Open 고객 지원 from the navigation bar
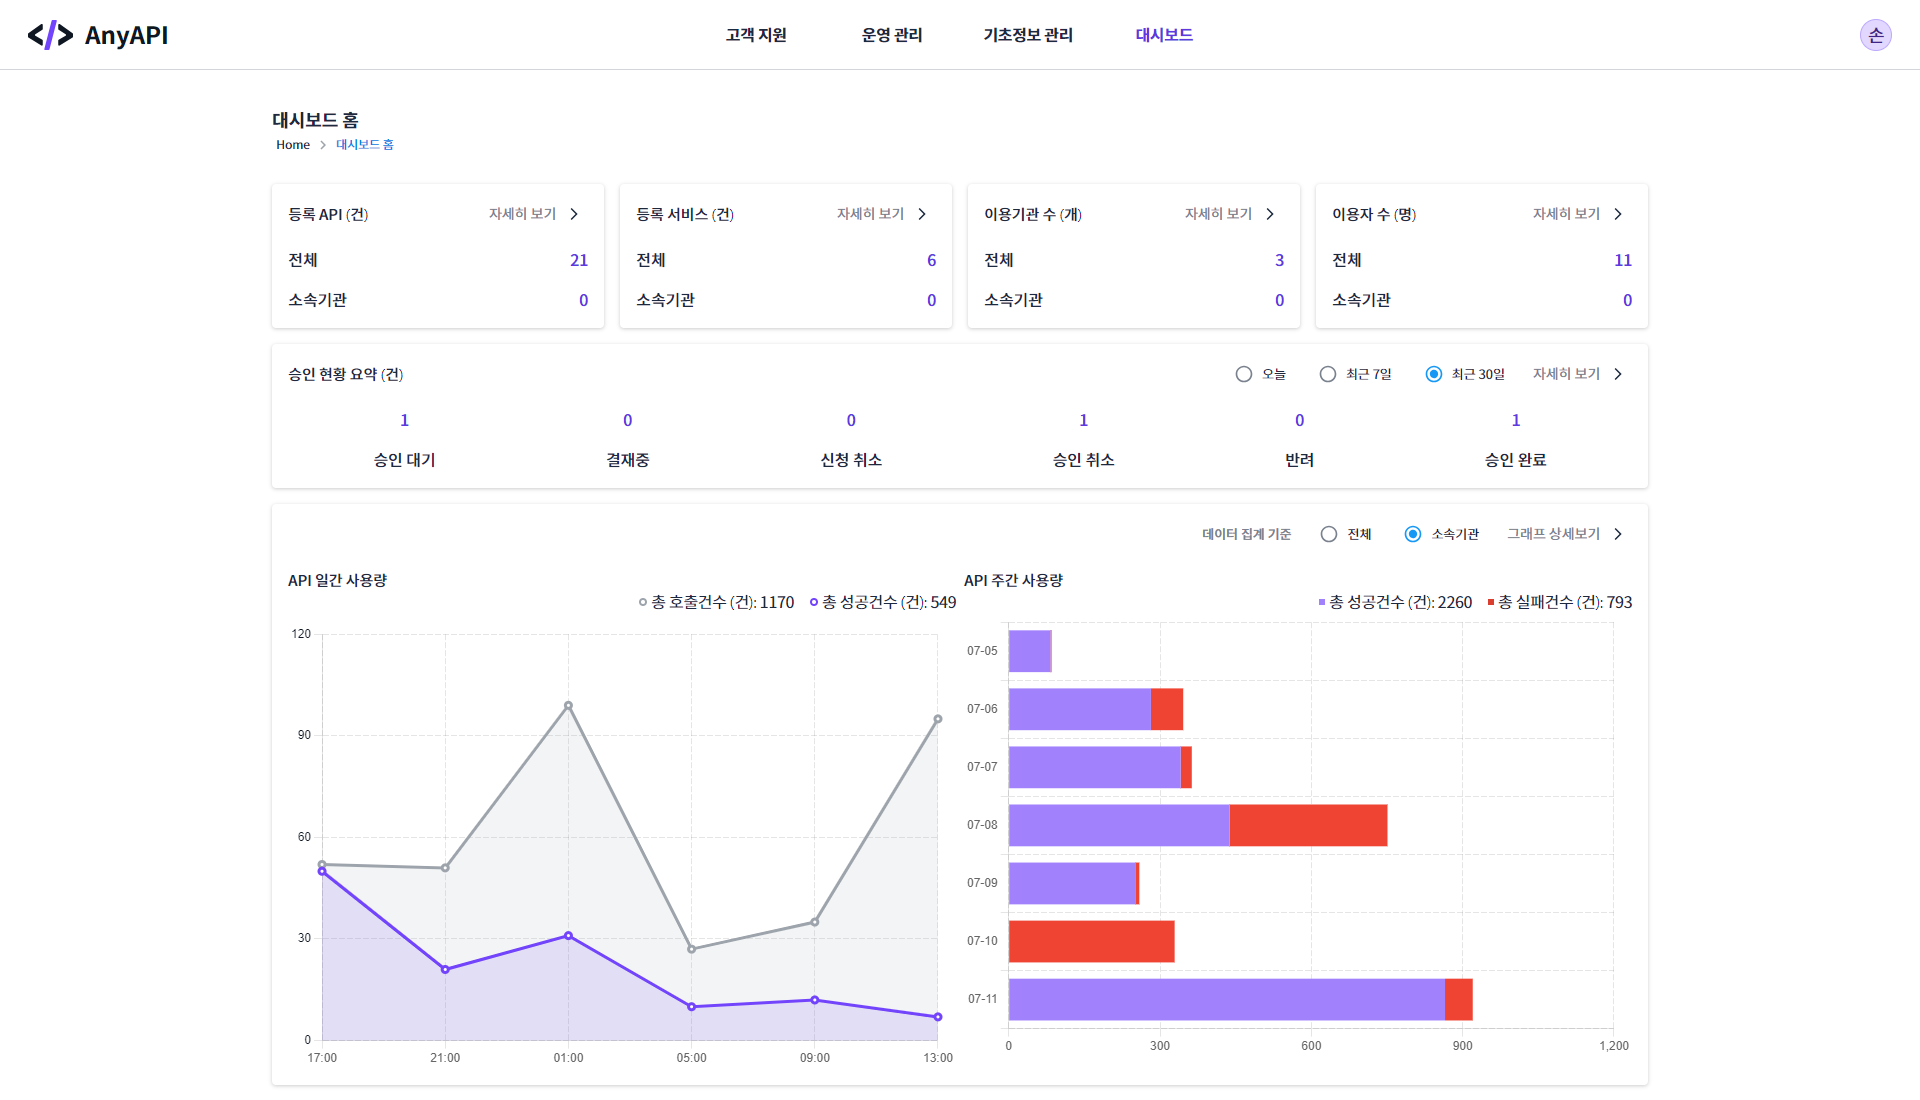The height and width of the screenshot is (1100, 1920). pos(755,34)
